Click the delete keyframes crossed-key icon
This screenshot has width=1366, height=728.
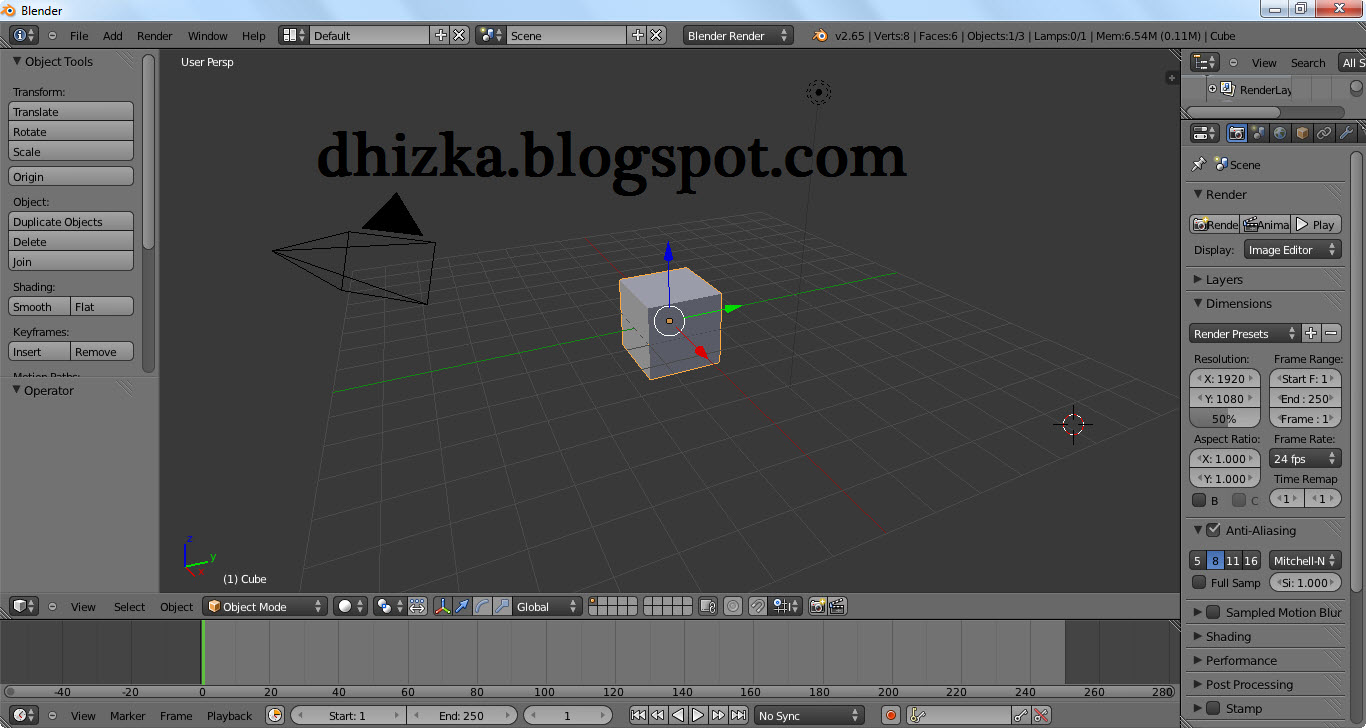[1041, 715]
